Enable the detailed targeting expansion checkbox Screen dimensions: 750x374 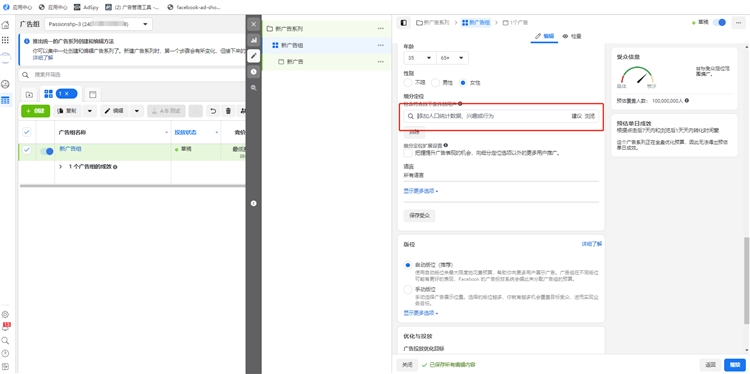[x=408, y=153]
